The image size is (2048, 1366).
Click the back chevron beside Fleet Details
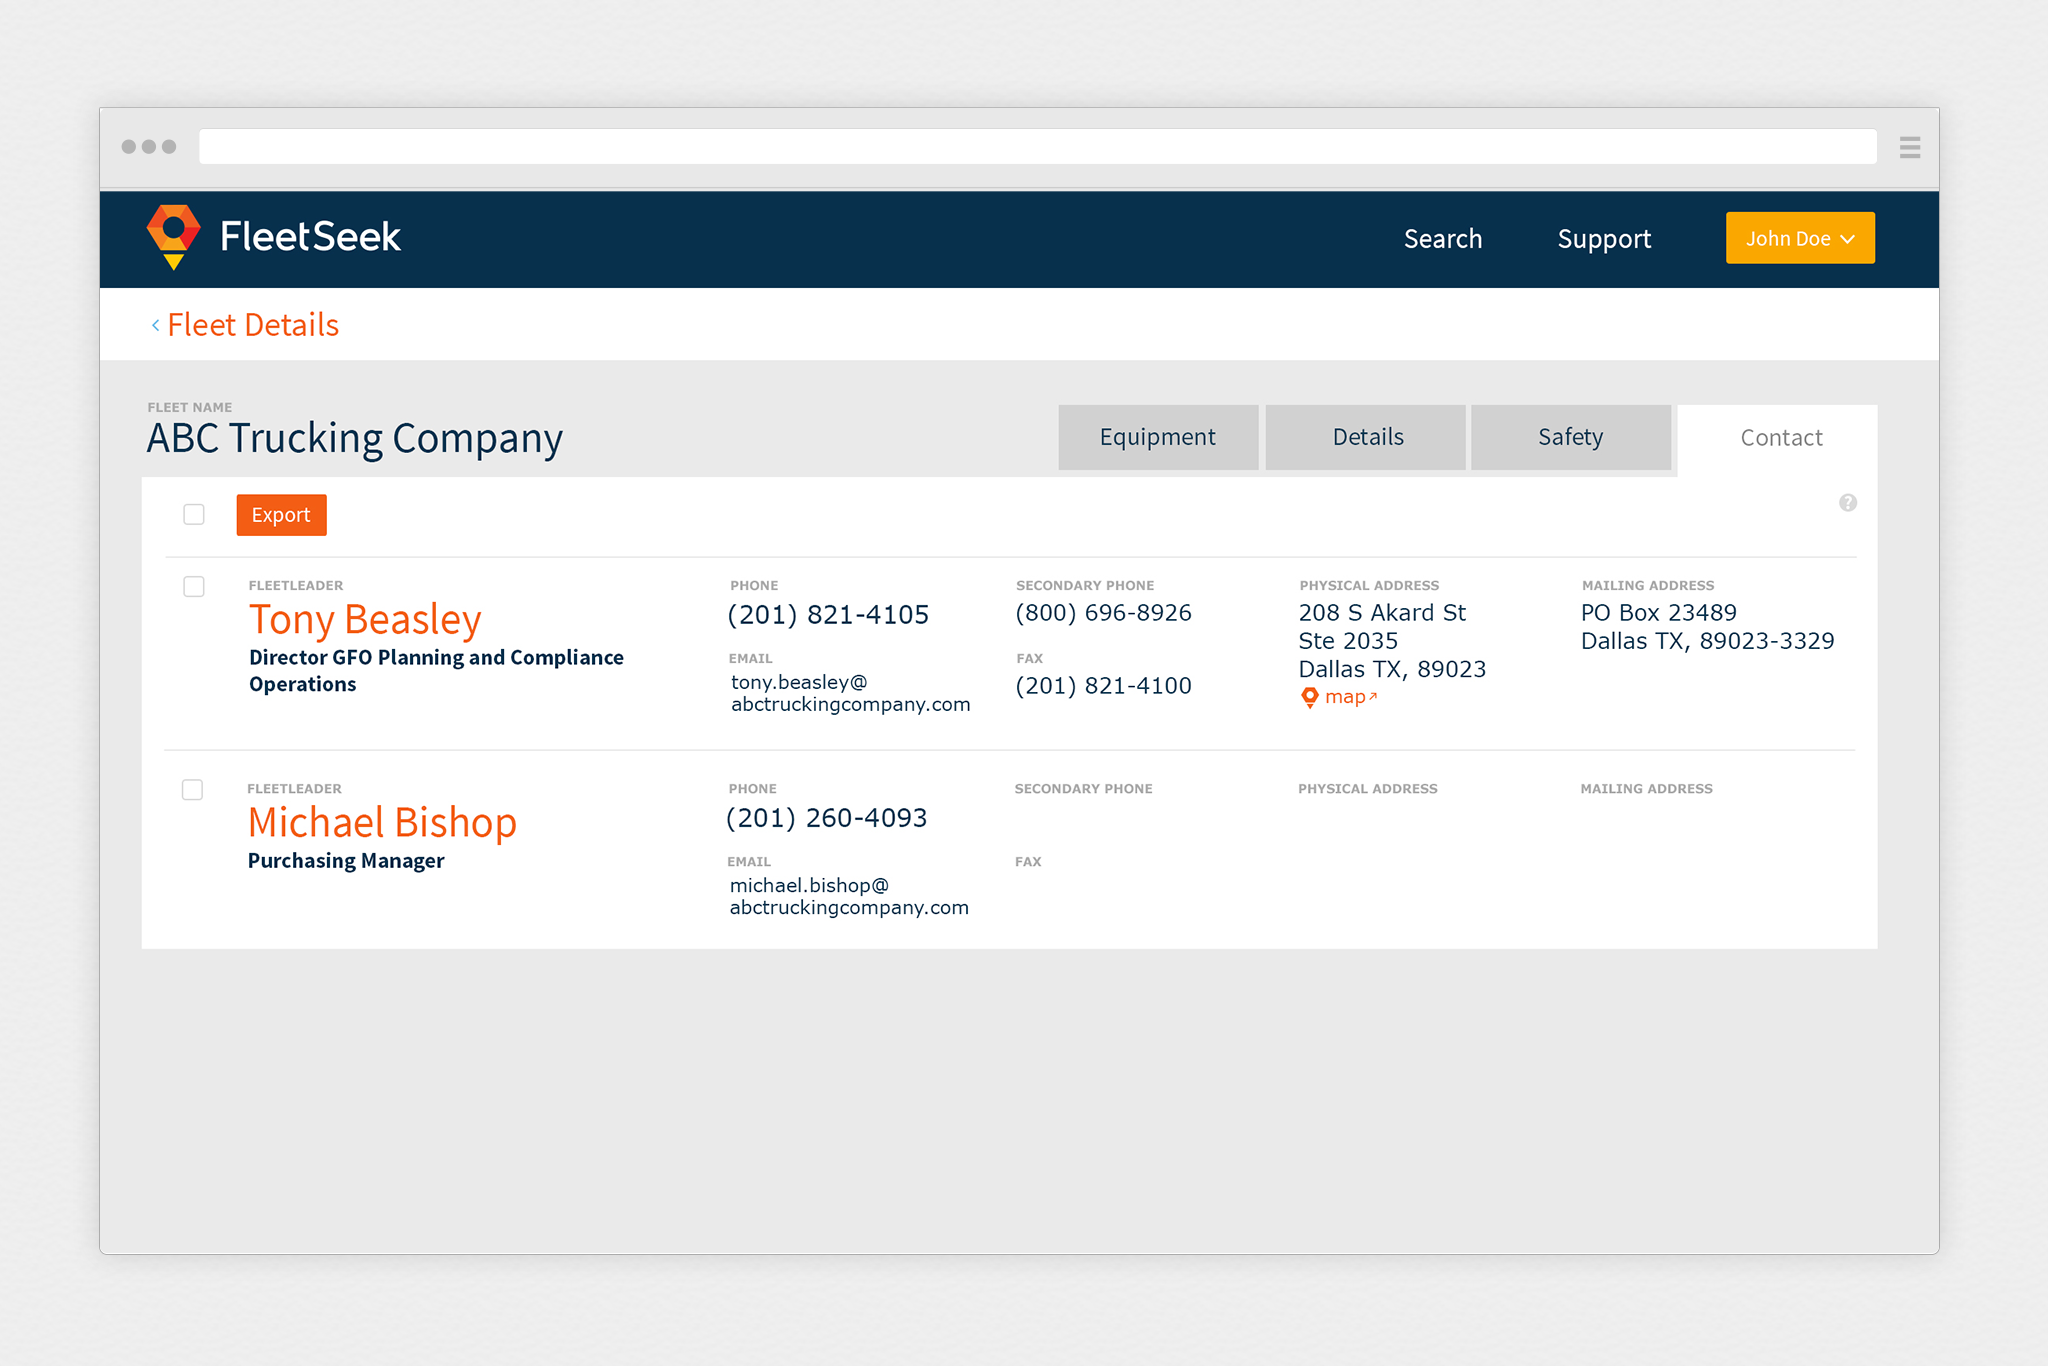[156, 325]
